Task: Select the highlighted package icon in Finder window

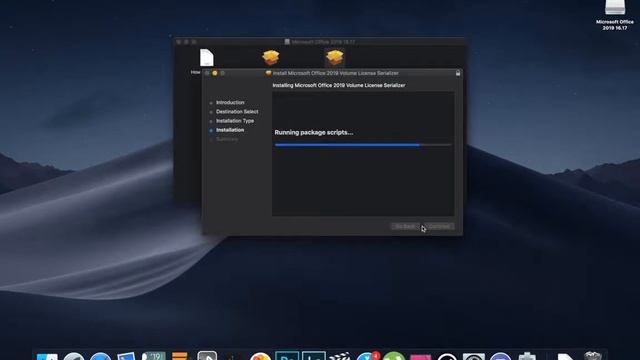Action: pos(335,58)
